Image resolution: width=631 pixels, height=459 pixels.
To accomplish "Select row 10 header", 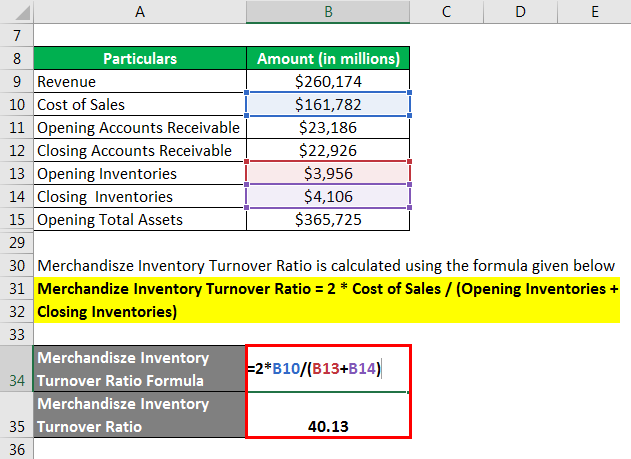I will 16,104.
